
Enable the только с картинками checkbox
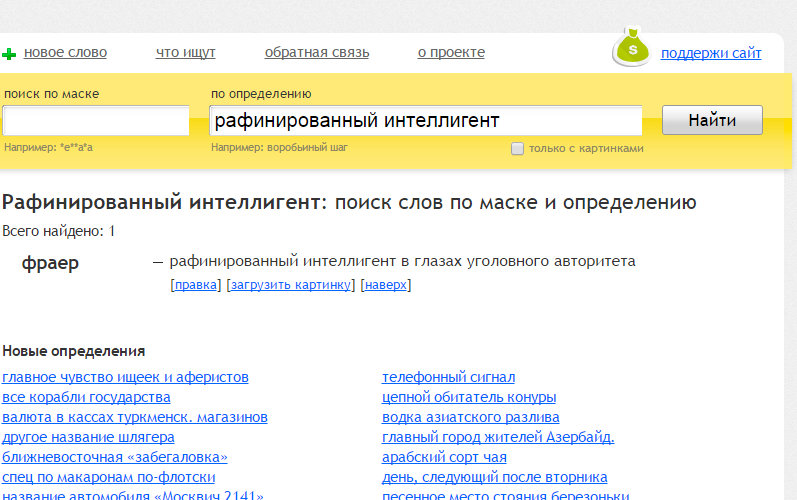click(517, 149)
